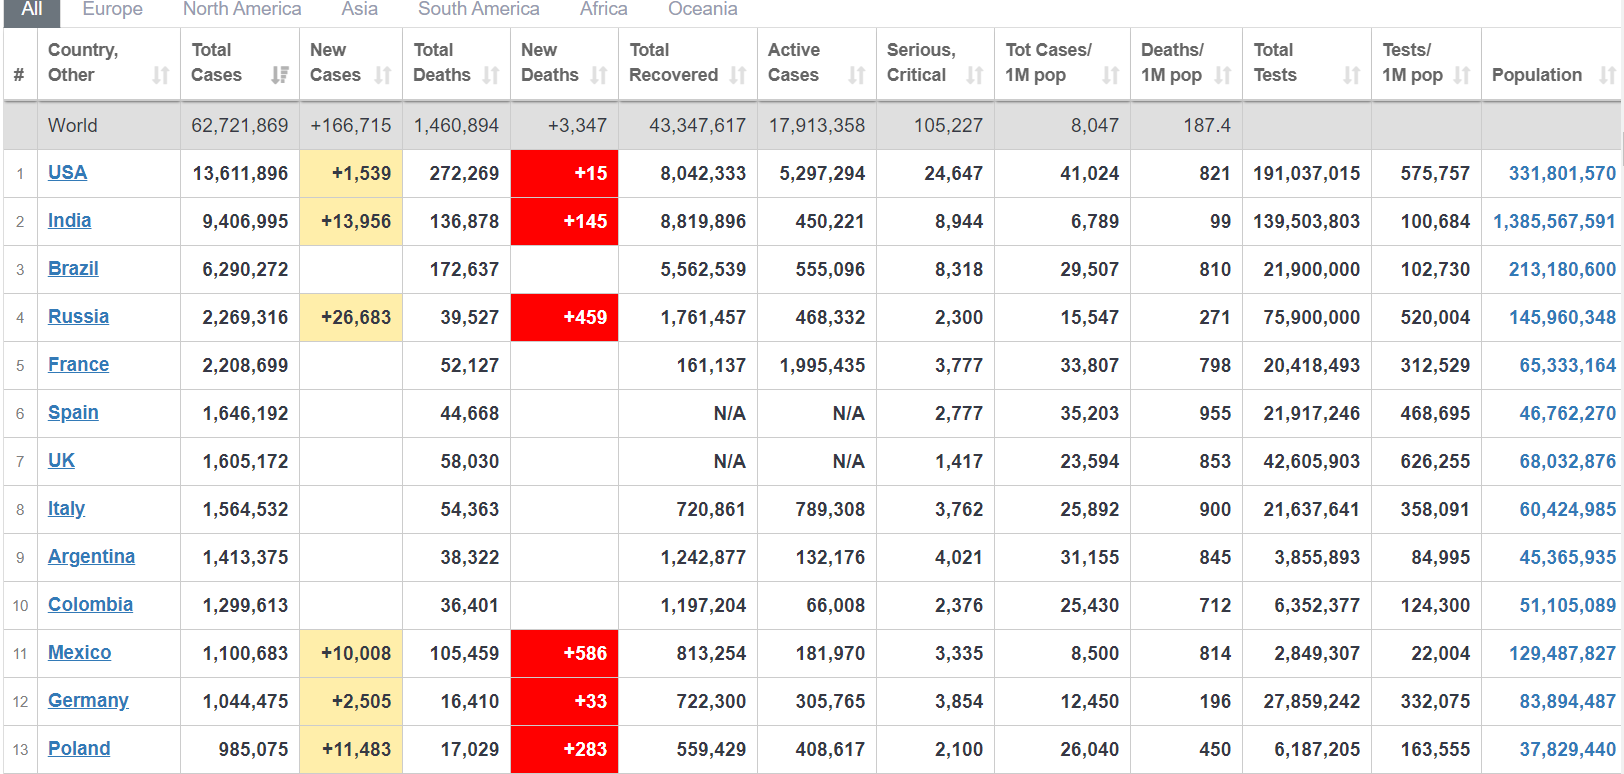Show the Oceania tab
The width and height of the screenshot is (1624, 774).
(702, 10)
